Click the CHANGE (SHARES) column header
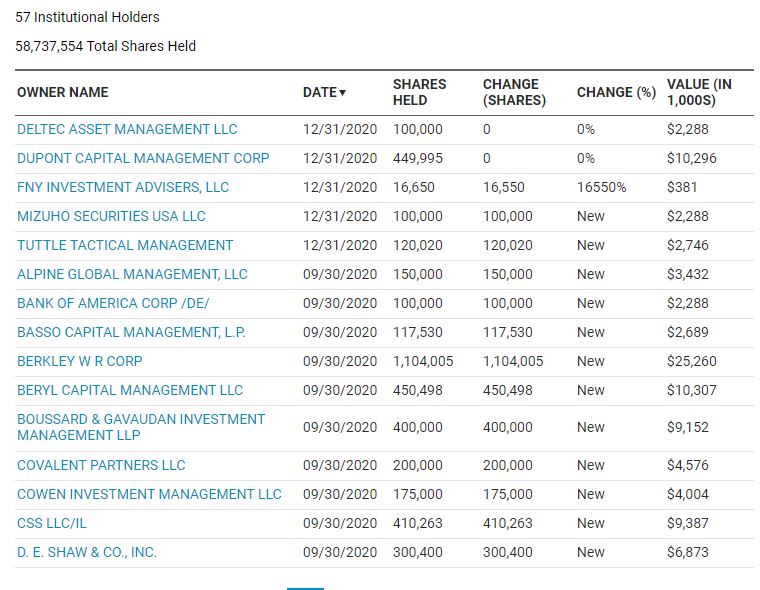The image size is (760, 590). point(514,92)
